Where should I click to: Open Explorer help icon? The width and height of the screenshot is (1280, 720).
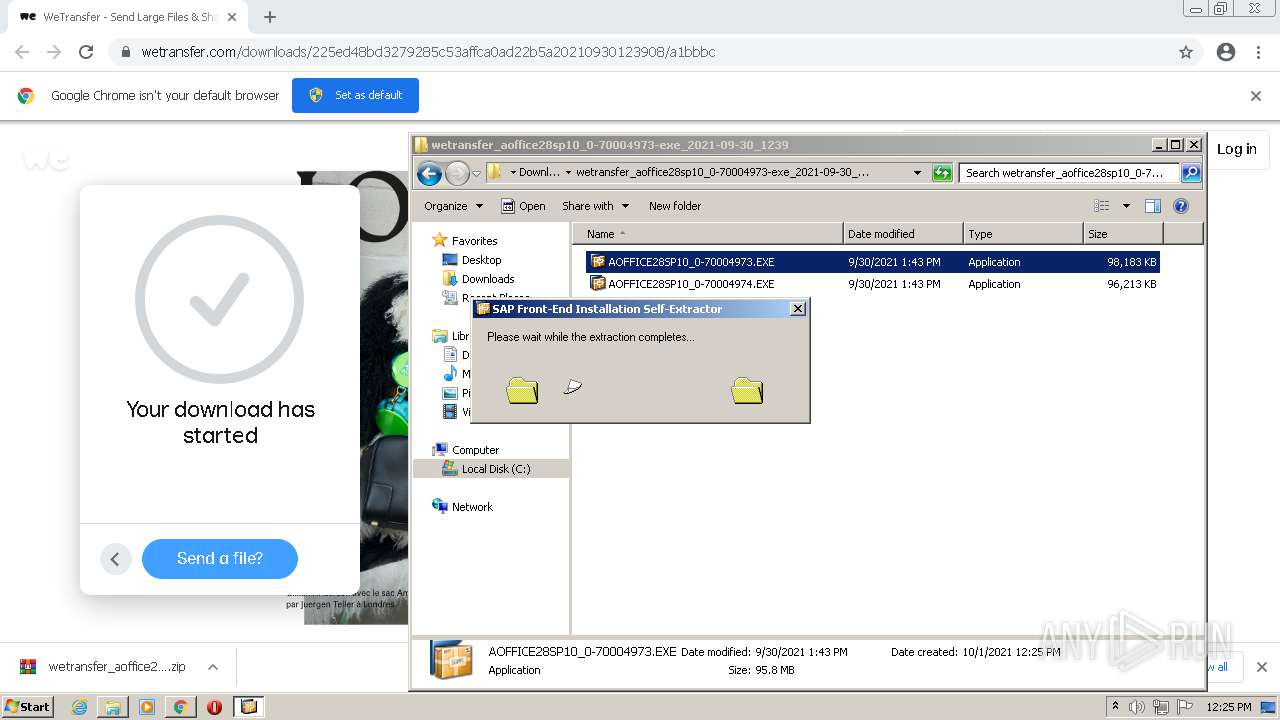click(1181, 206)
